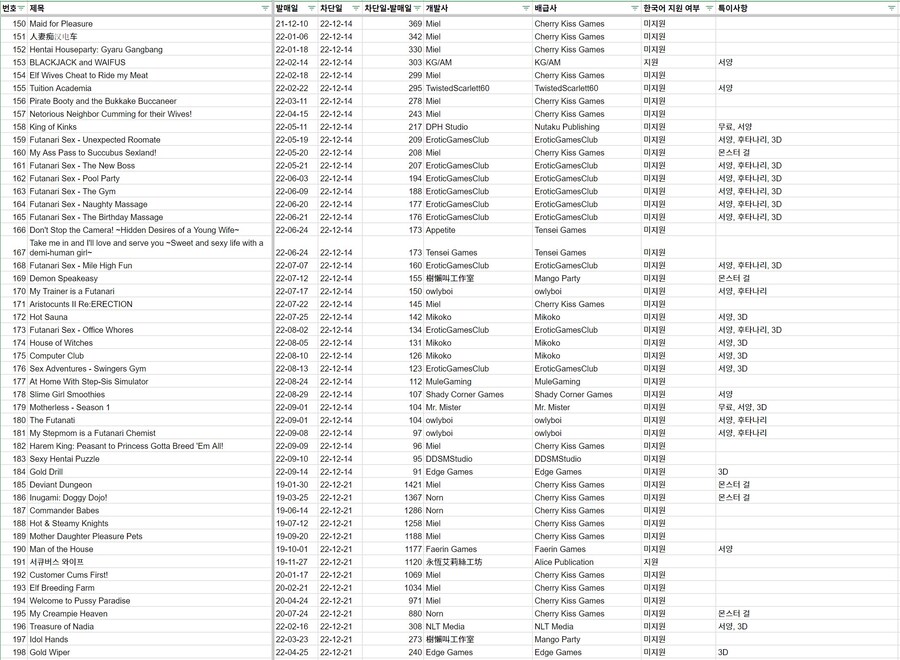Open the 차단일-발매일 column filter dropdown
This screenshot has height=660, width=900.
click(x=417, y=8)
